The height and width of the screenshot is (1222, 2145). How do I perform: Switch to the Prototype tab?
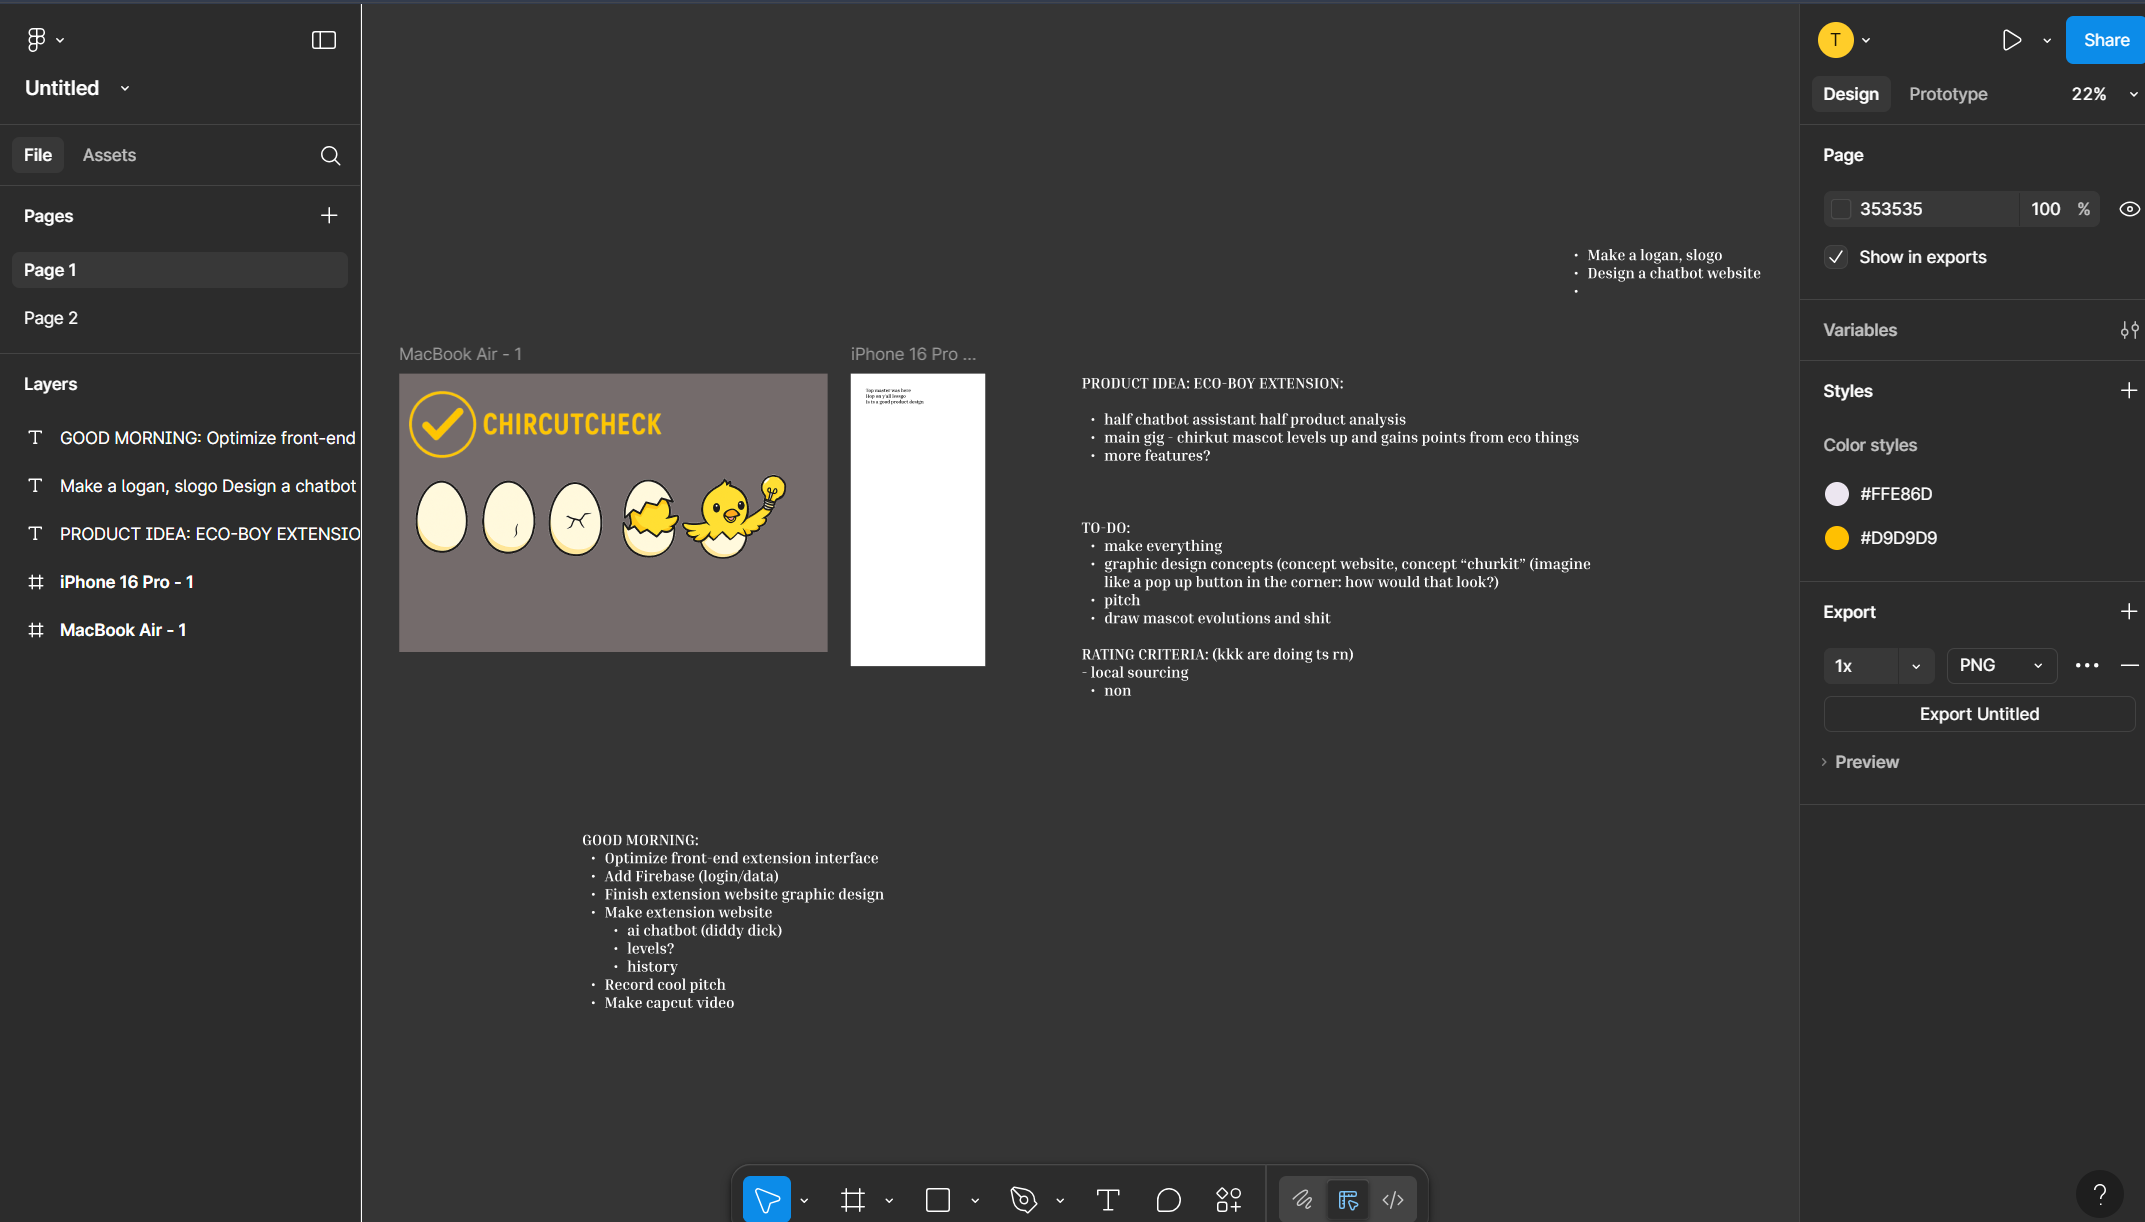1947,94
